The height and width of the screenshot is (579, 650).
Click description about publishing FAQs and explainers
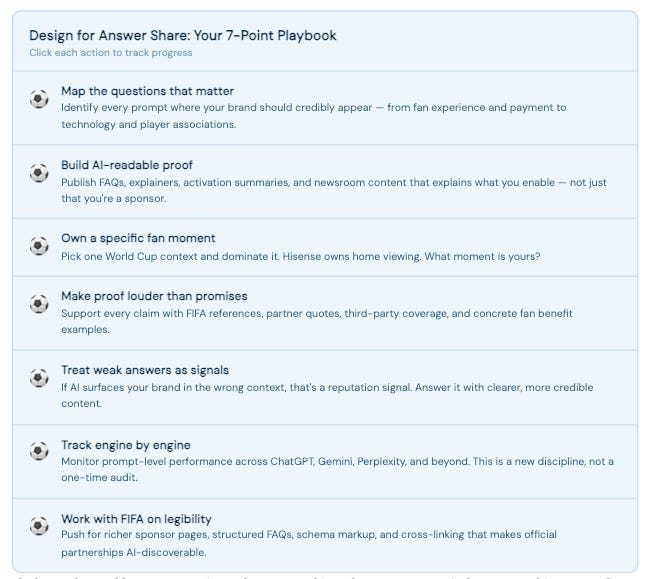pos(334,190)
